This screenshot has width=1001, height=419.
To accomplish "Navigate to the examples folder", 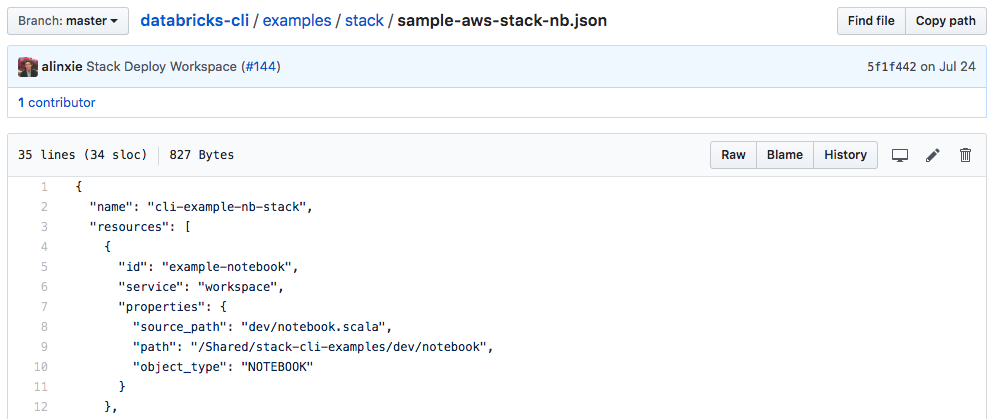I will point(297,20).
